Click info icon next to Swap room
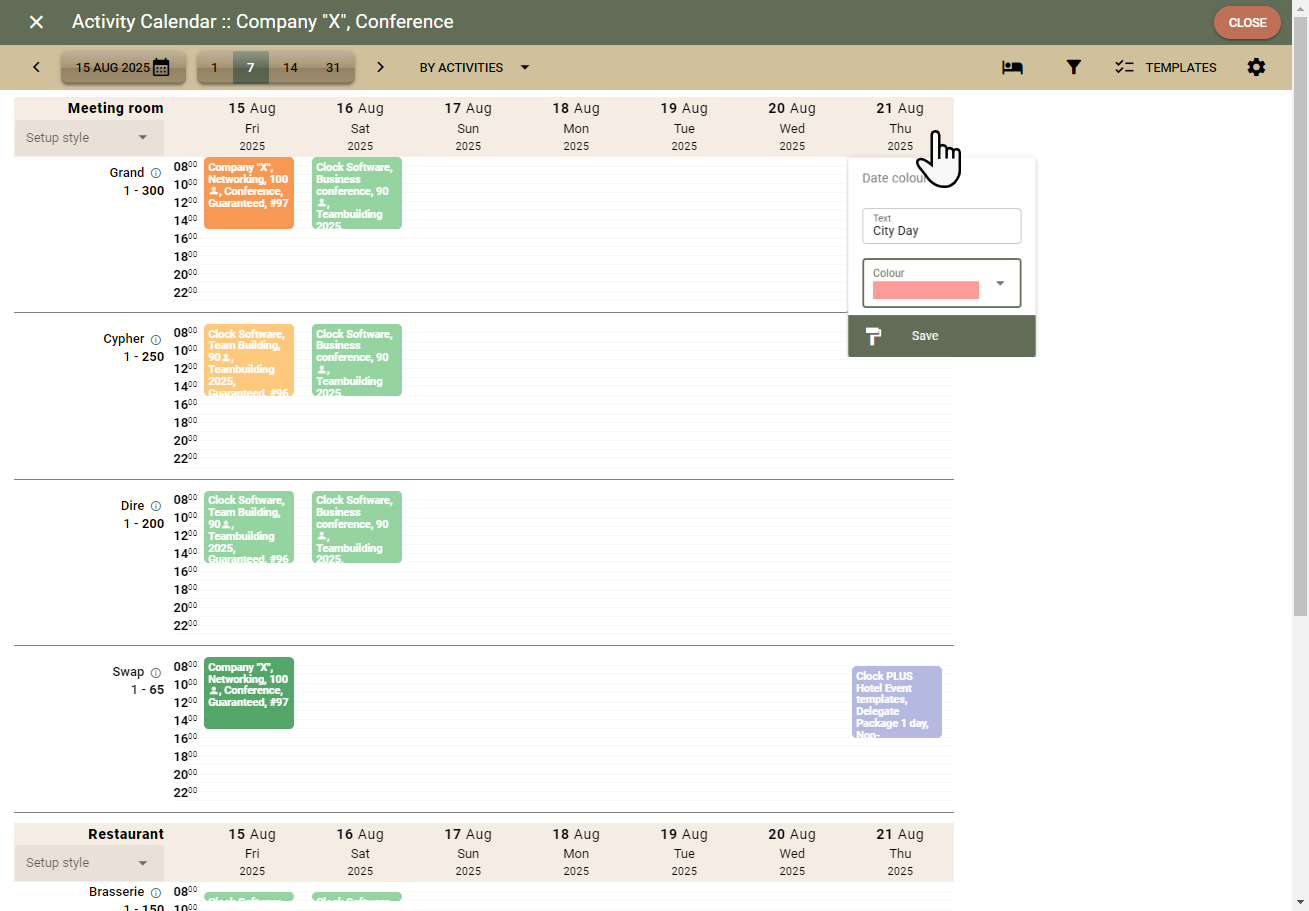This screenshot has height=911, width=1309. (155, 673)
